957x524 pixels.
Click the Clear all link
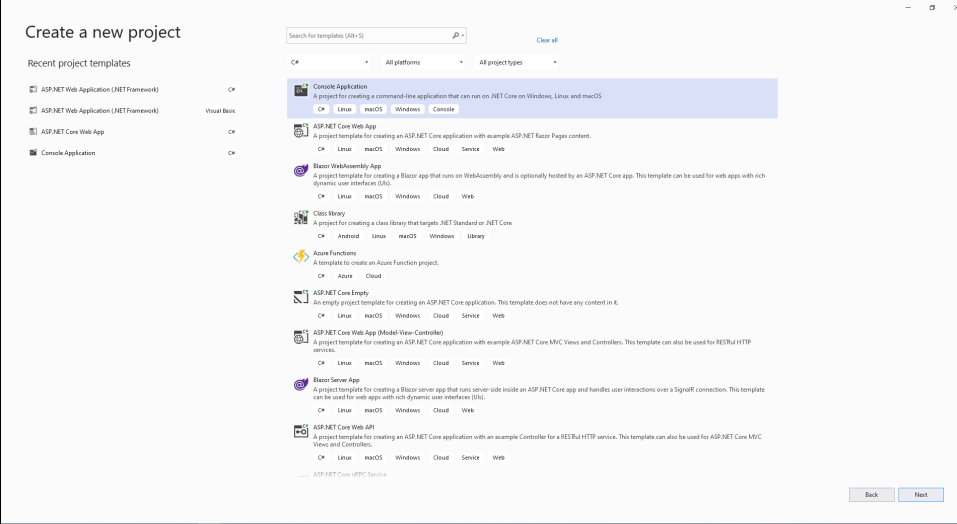(x=547, y=40)
